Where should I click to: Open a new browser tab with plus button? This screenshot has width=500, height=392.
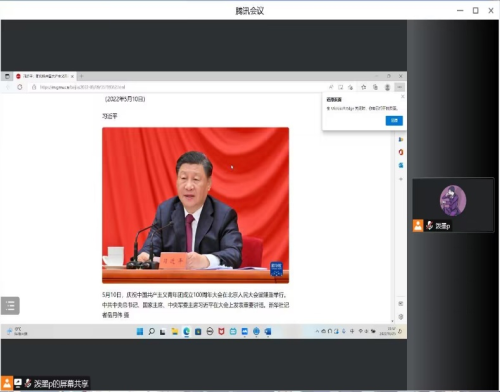81,76
